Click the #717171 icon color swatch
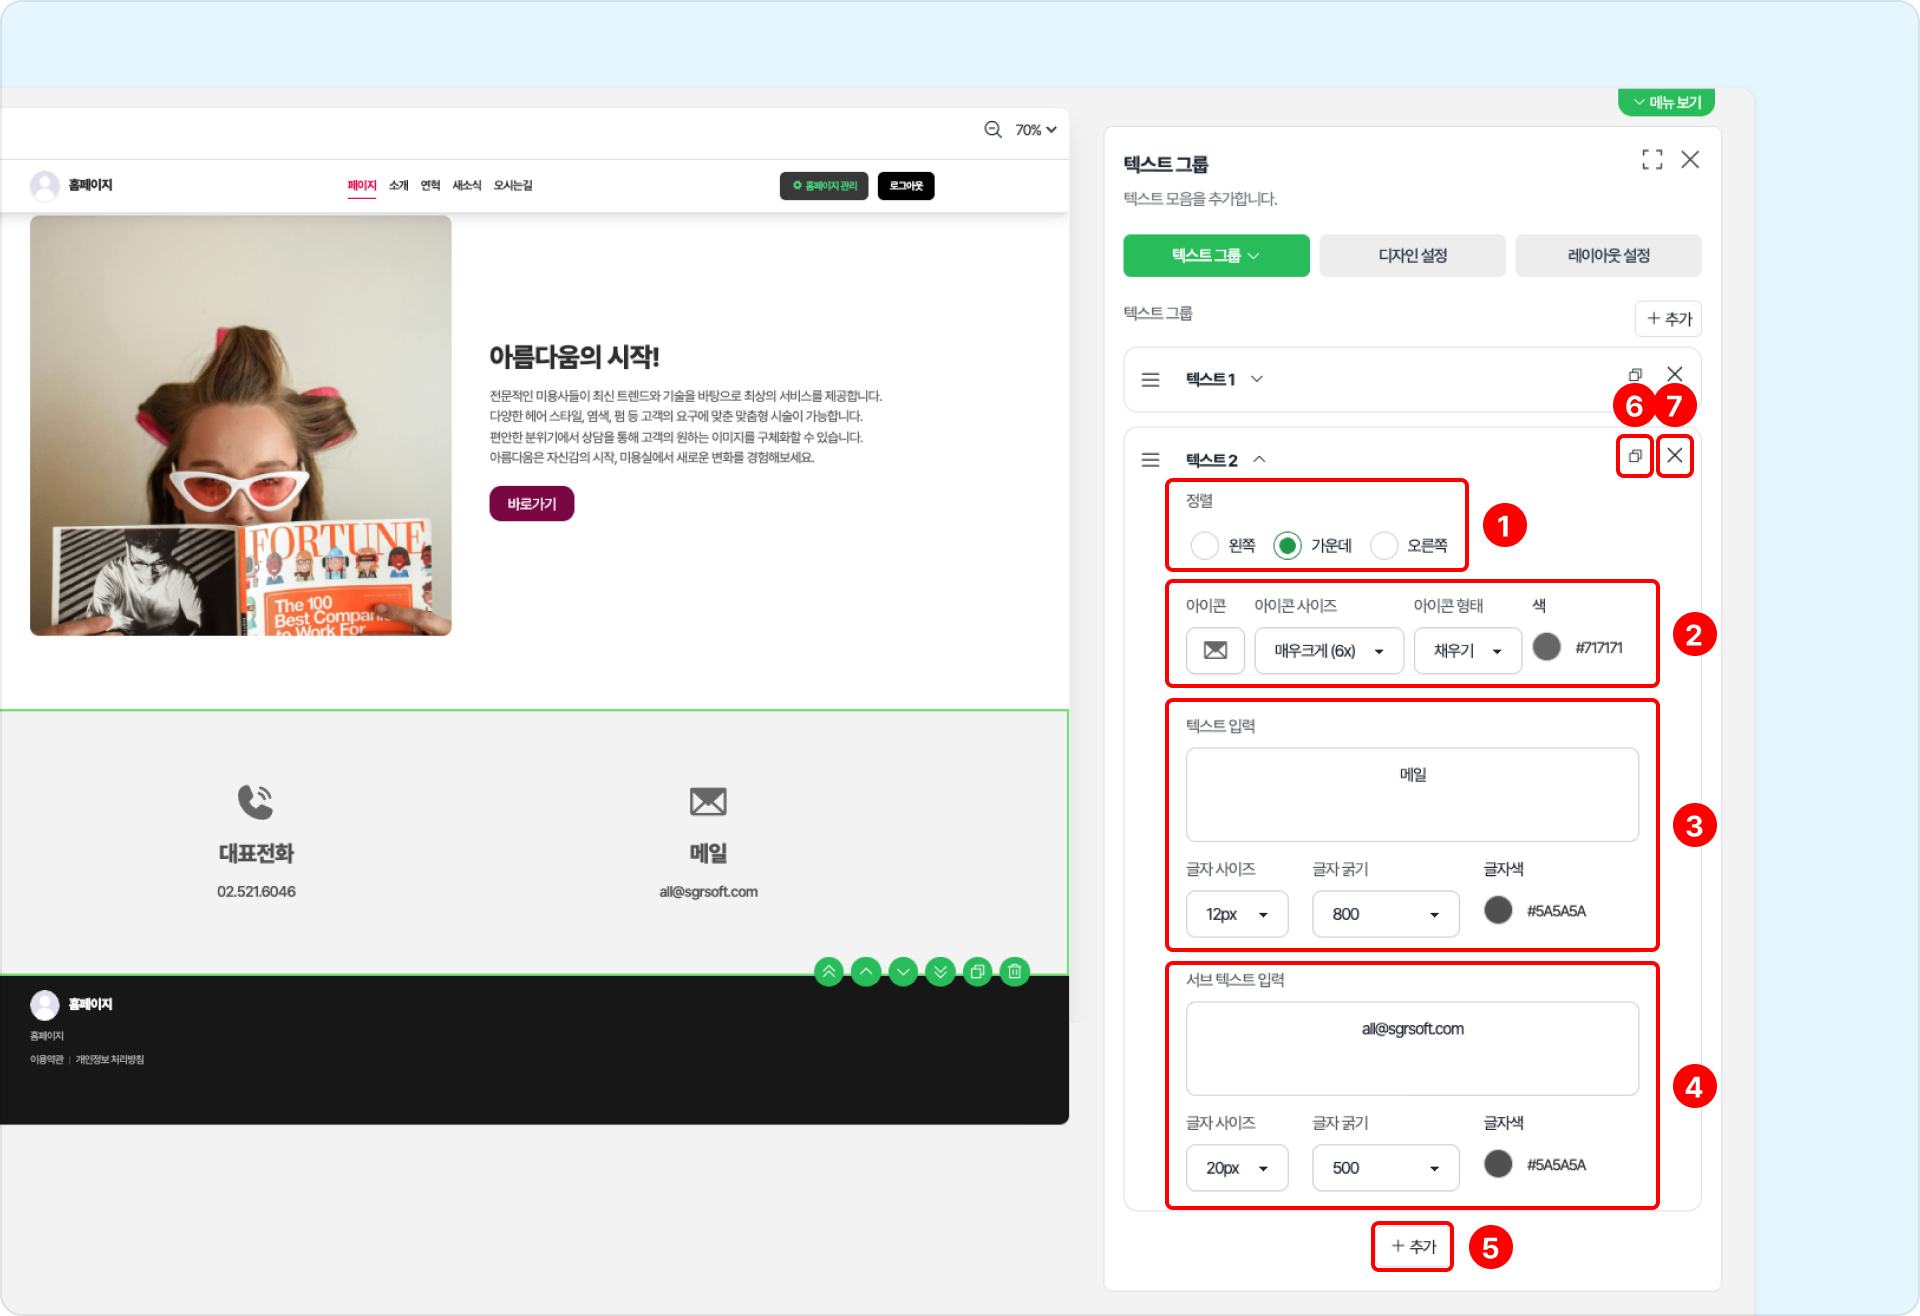The image size is (1920, 1316). coord(1546,648)
